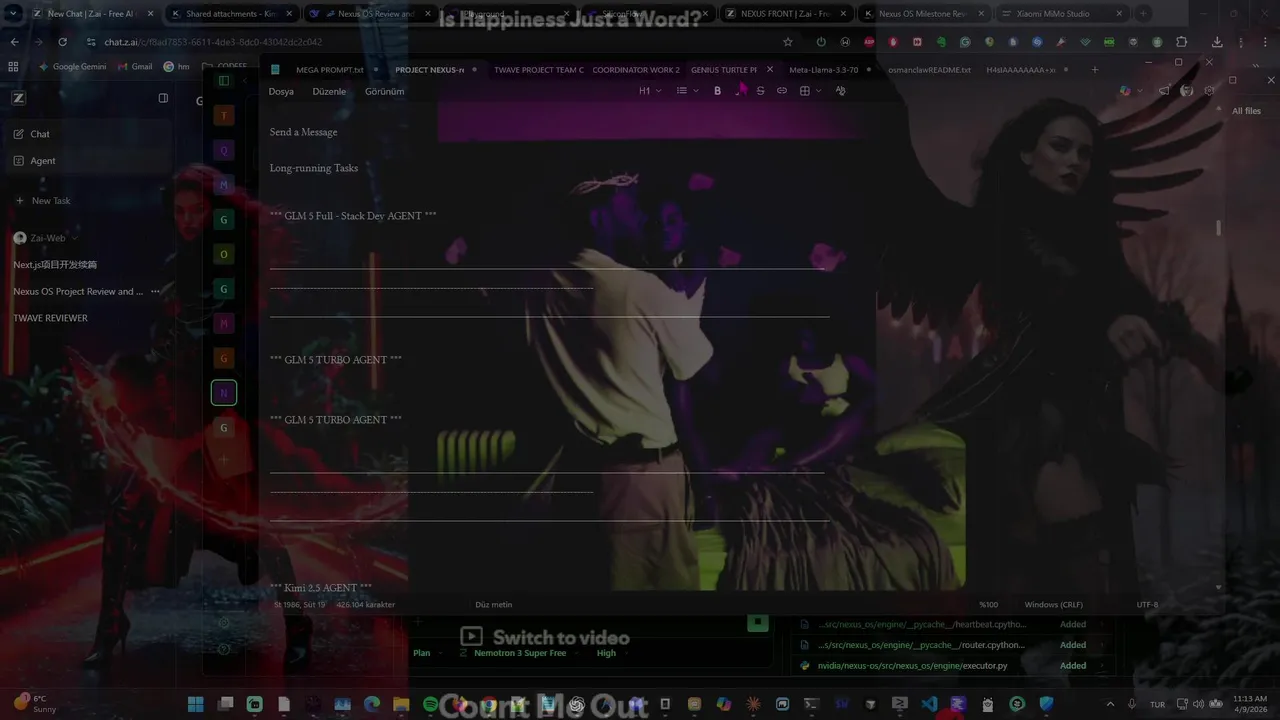Click Switch to video overlay button
Viewport: 1280px width, 720px height.
coord(545,637)
